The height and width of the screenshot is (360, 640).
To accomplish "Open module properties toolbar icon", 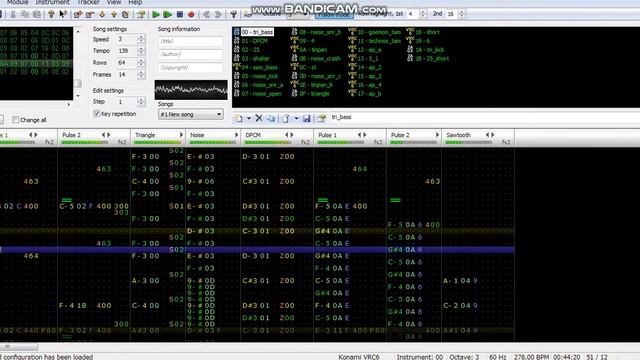I will (141, 15).
